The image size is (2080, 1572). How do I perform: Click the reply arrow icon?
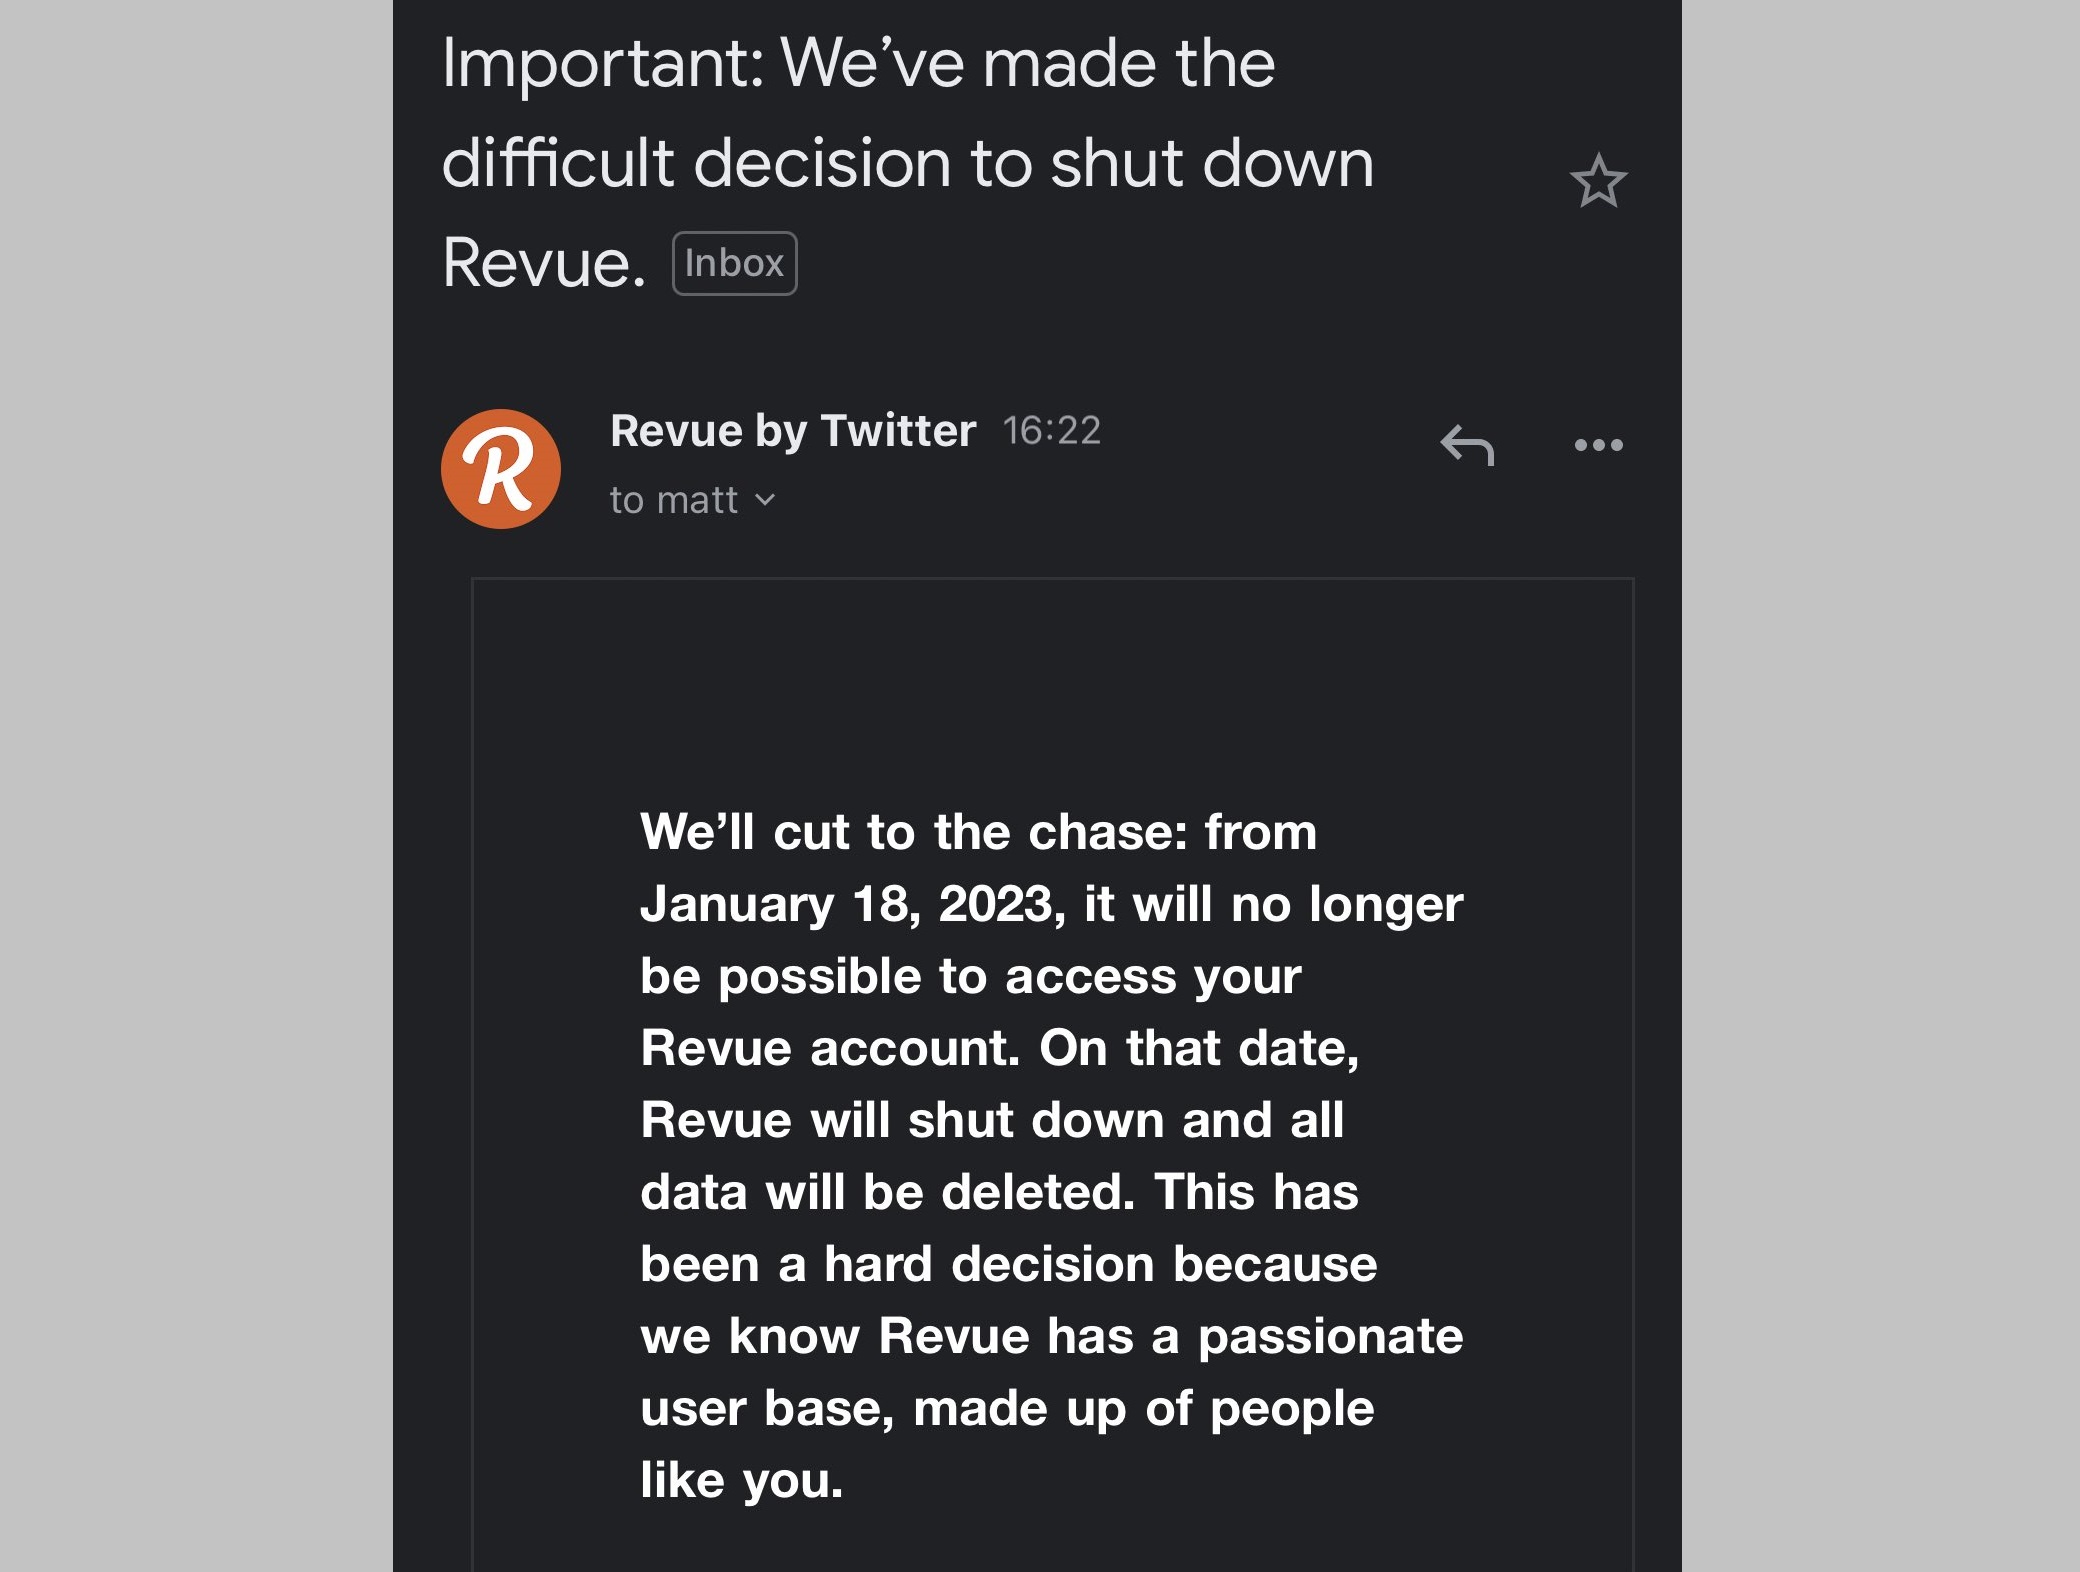(1467, 446)
